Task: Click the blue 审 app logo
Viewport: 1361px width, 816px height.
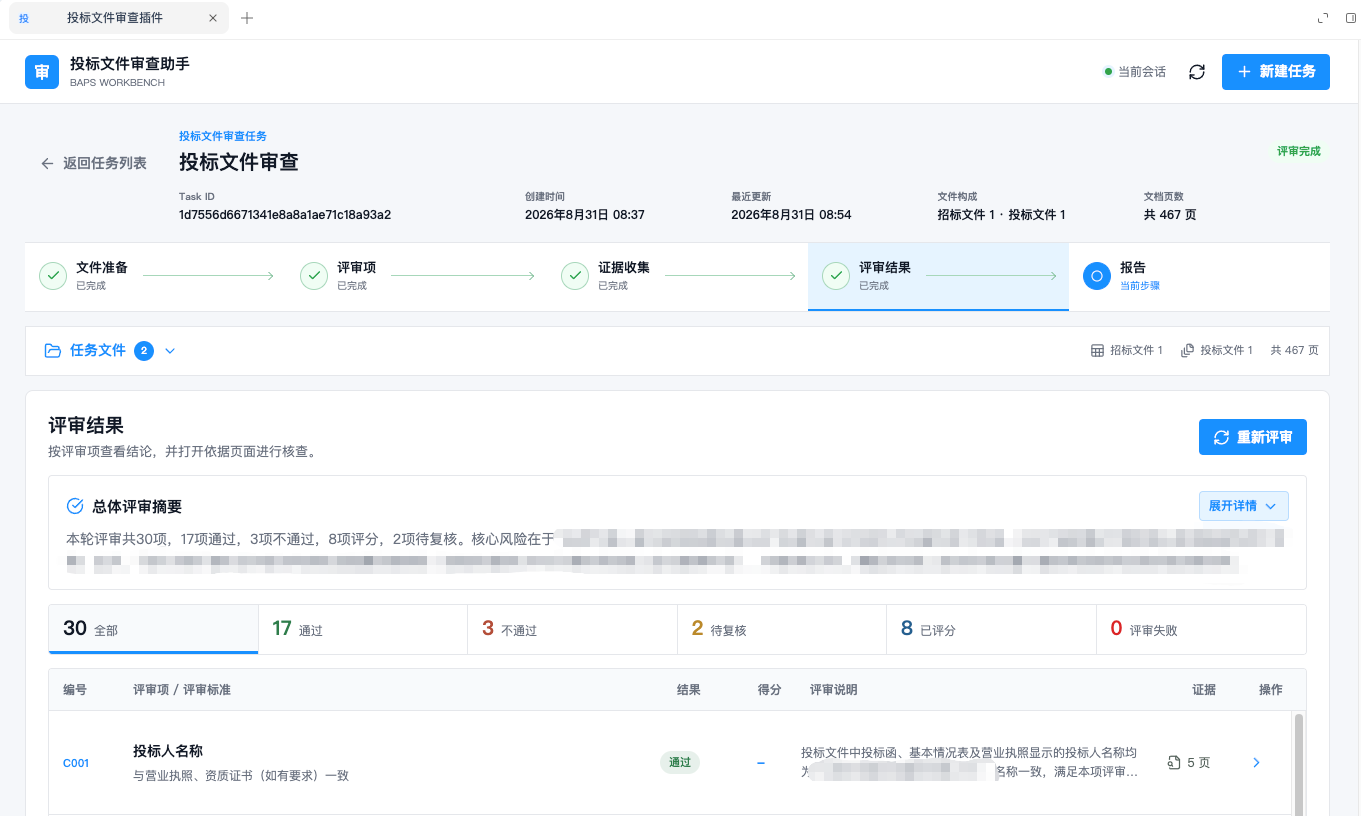Action: (x=42, y=72)
